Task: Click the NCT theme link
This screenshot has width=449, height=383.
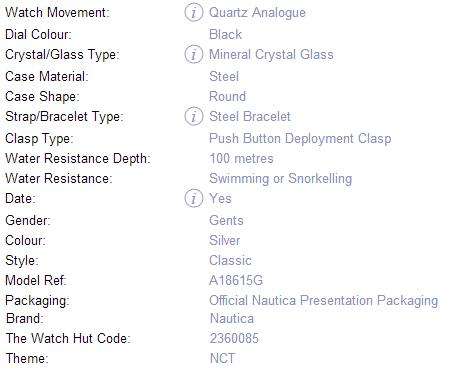Action: [x=222, y=358]
